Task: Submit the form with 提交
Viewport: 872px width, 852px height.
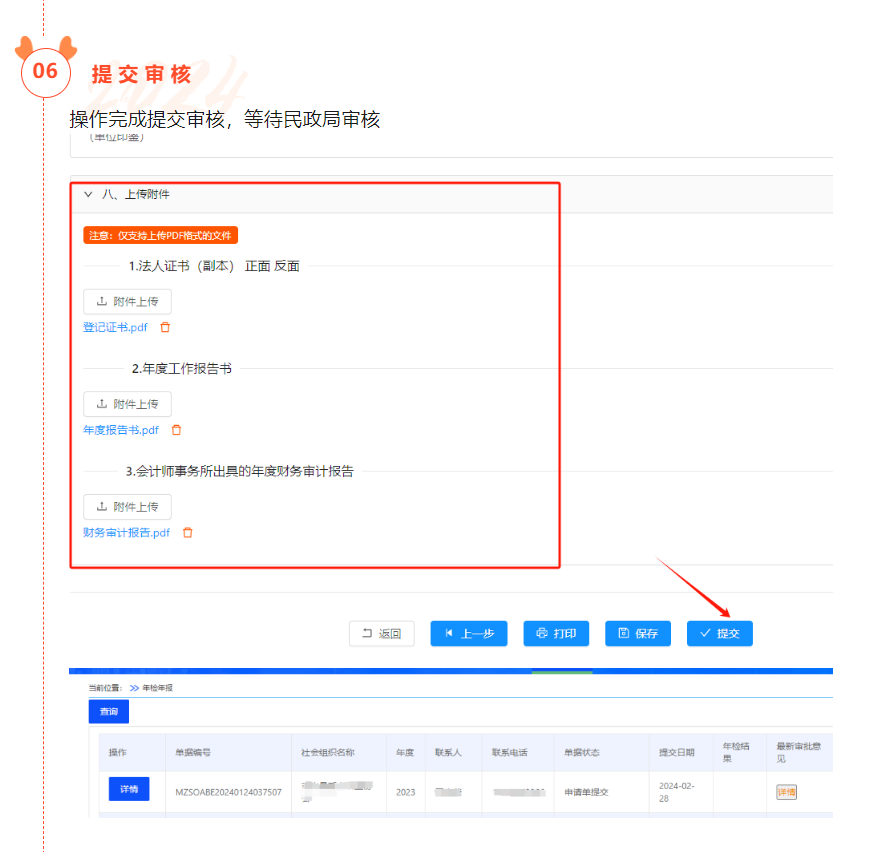Action: (x=719, y=633)
